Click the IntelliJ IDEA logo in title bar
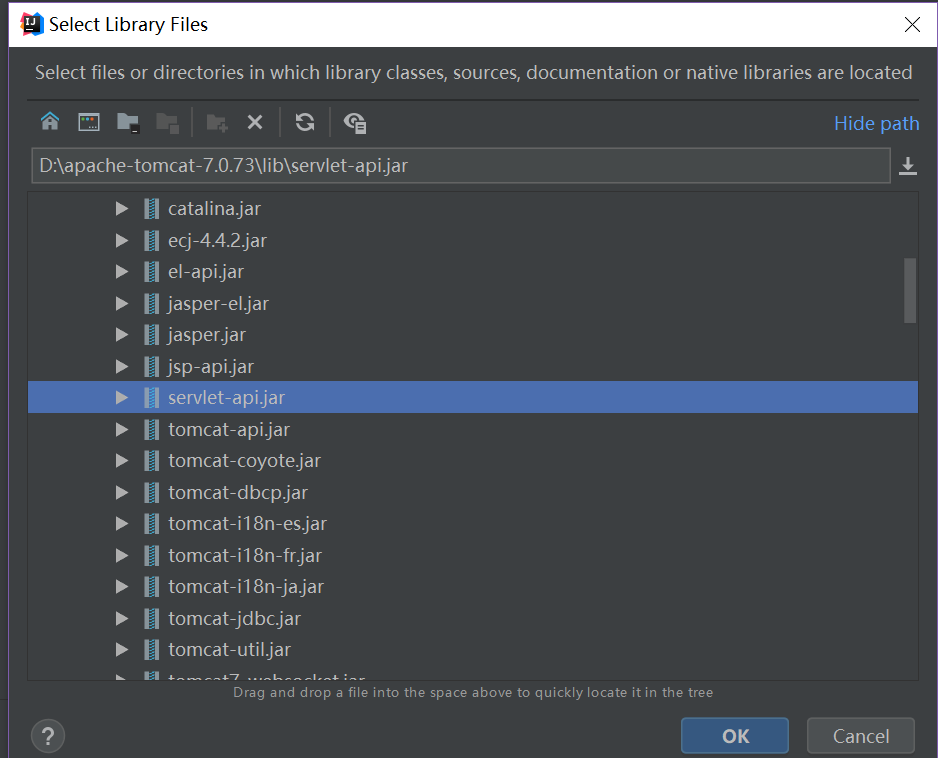The width and height of the screenshot is (938, 758). click(31, 24)
